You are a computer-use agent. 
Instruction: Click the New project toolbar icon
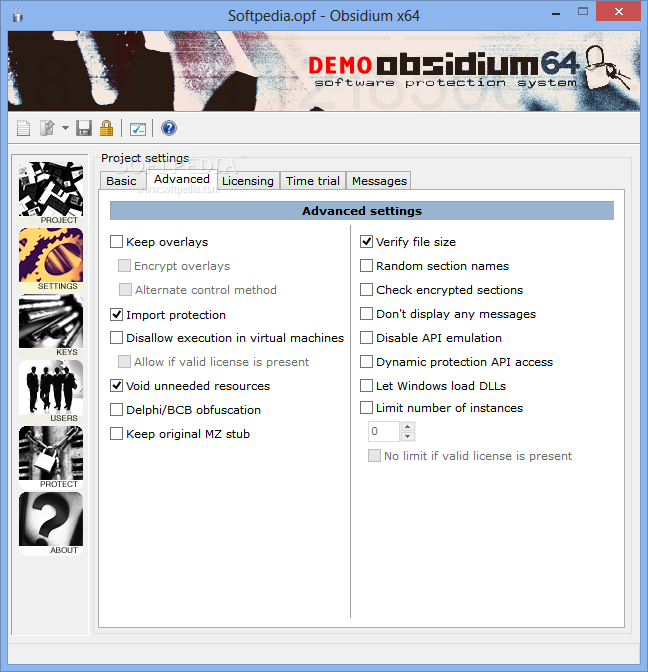pos(23,128)
